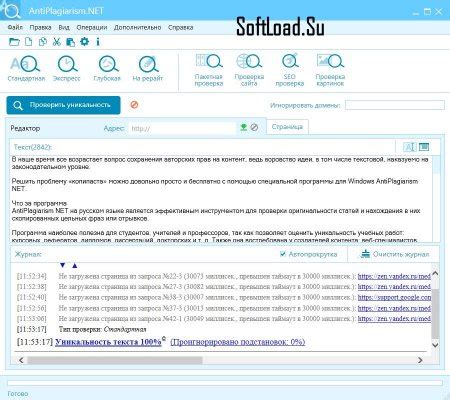The width and height of the screenshot is (450, 400).
Task: Click the editor view layout icon
Action: click(x=424, y=147)
